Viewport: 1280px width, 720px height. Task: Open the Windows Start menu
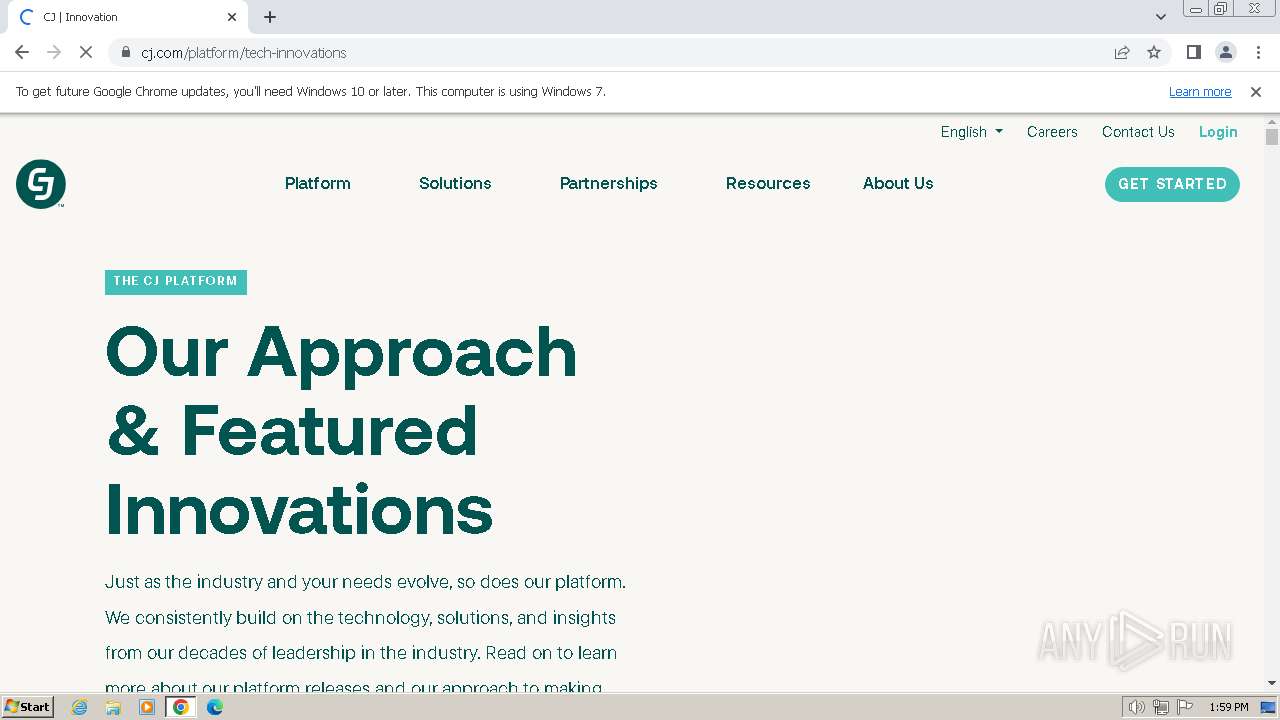28,707
